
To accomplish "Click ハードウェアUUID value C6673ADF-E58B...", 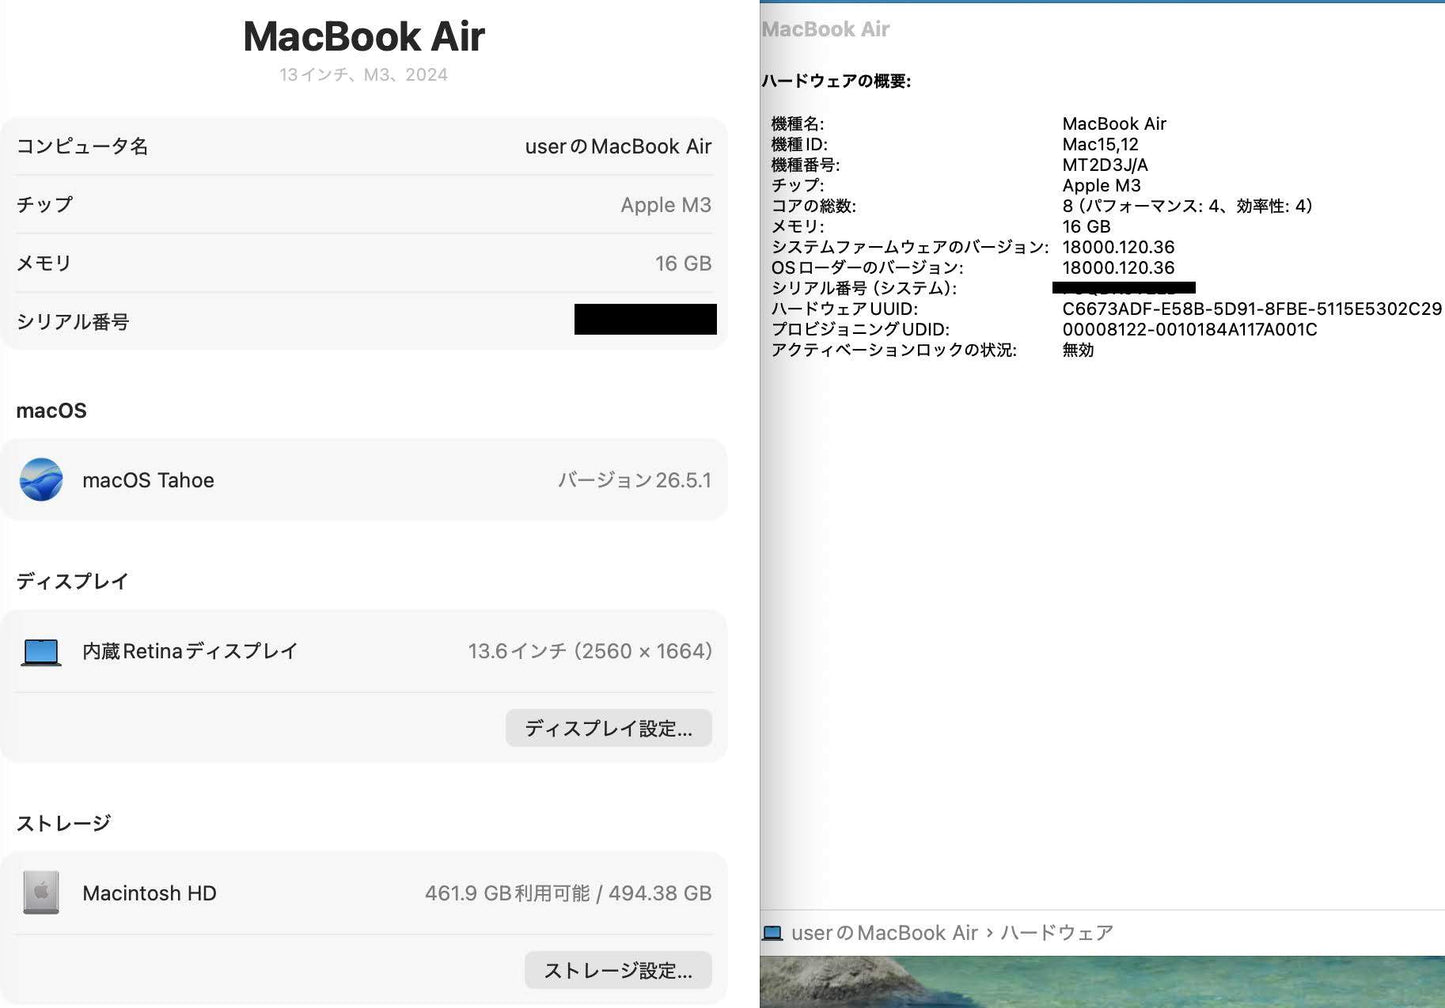I will click(1252, 309).
